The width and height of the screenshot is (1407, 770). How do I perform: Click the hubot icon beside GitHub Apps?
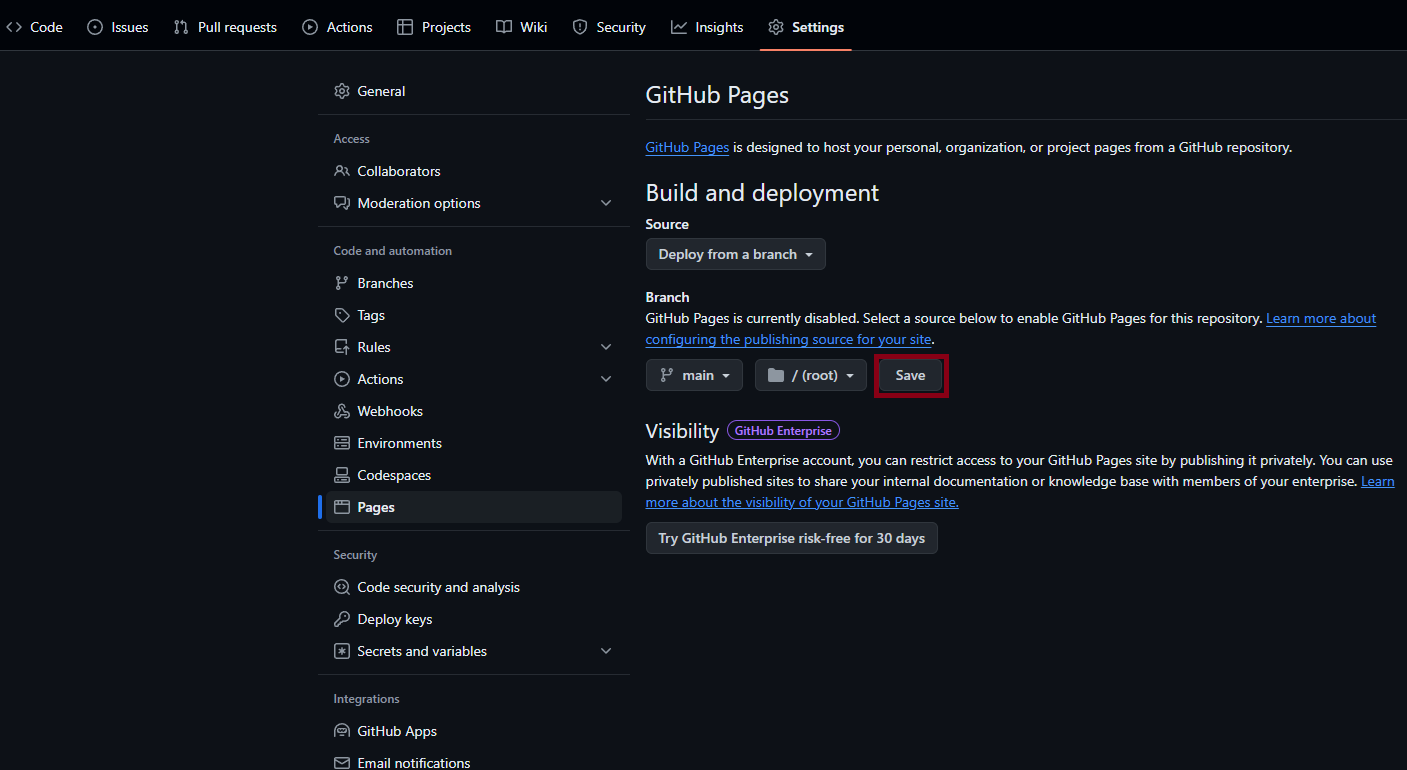click(342, 731)
